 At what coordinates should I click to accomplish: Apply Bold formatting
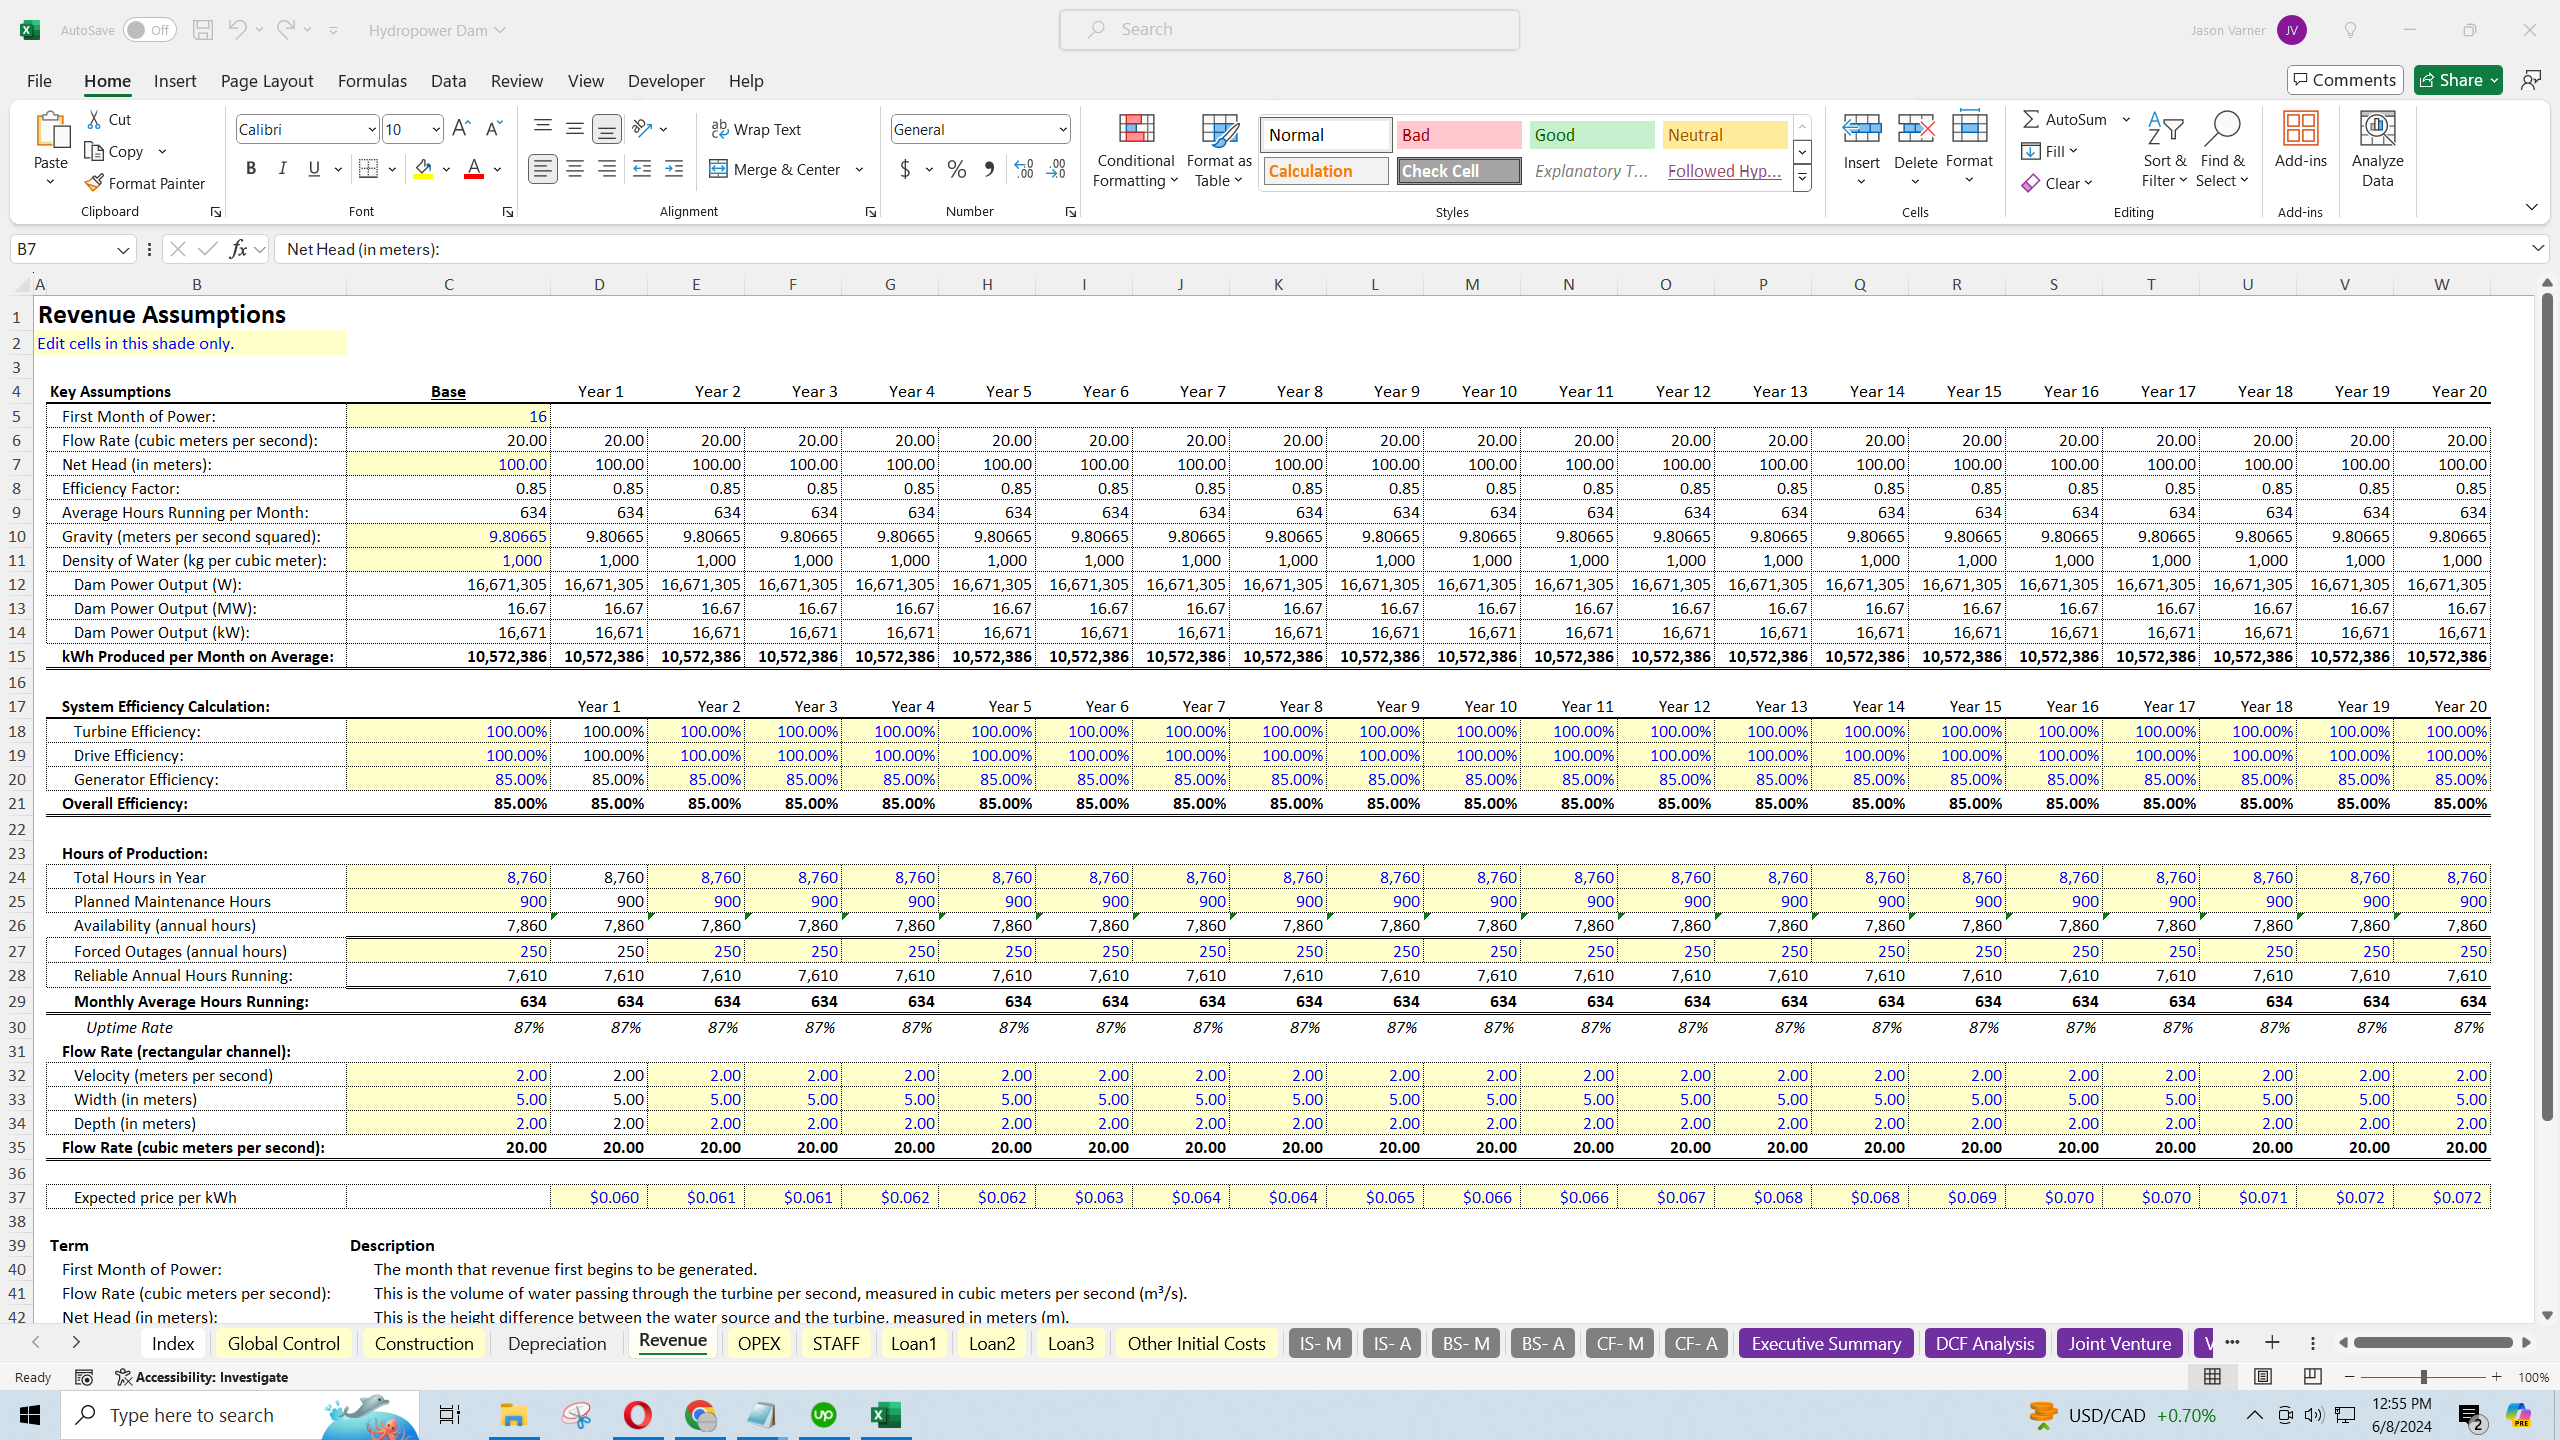(x=251, y=169)
